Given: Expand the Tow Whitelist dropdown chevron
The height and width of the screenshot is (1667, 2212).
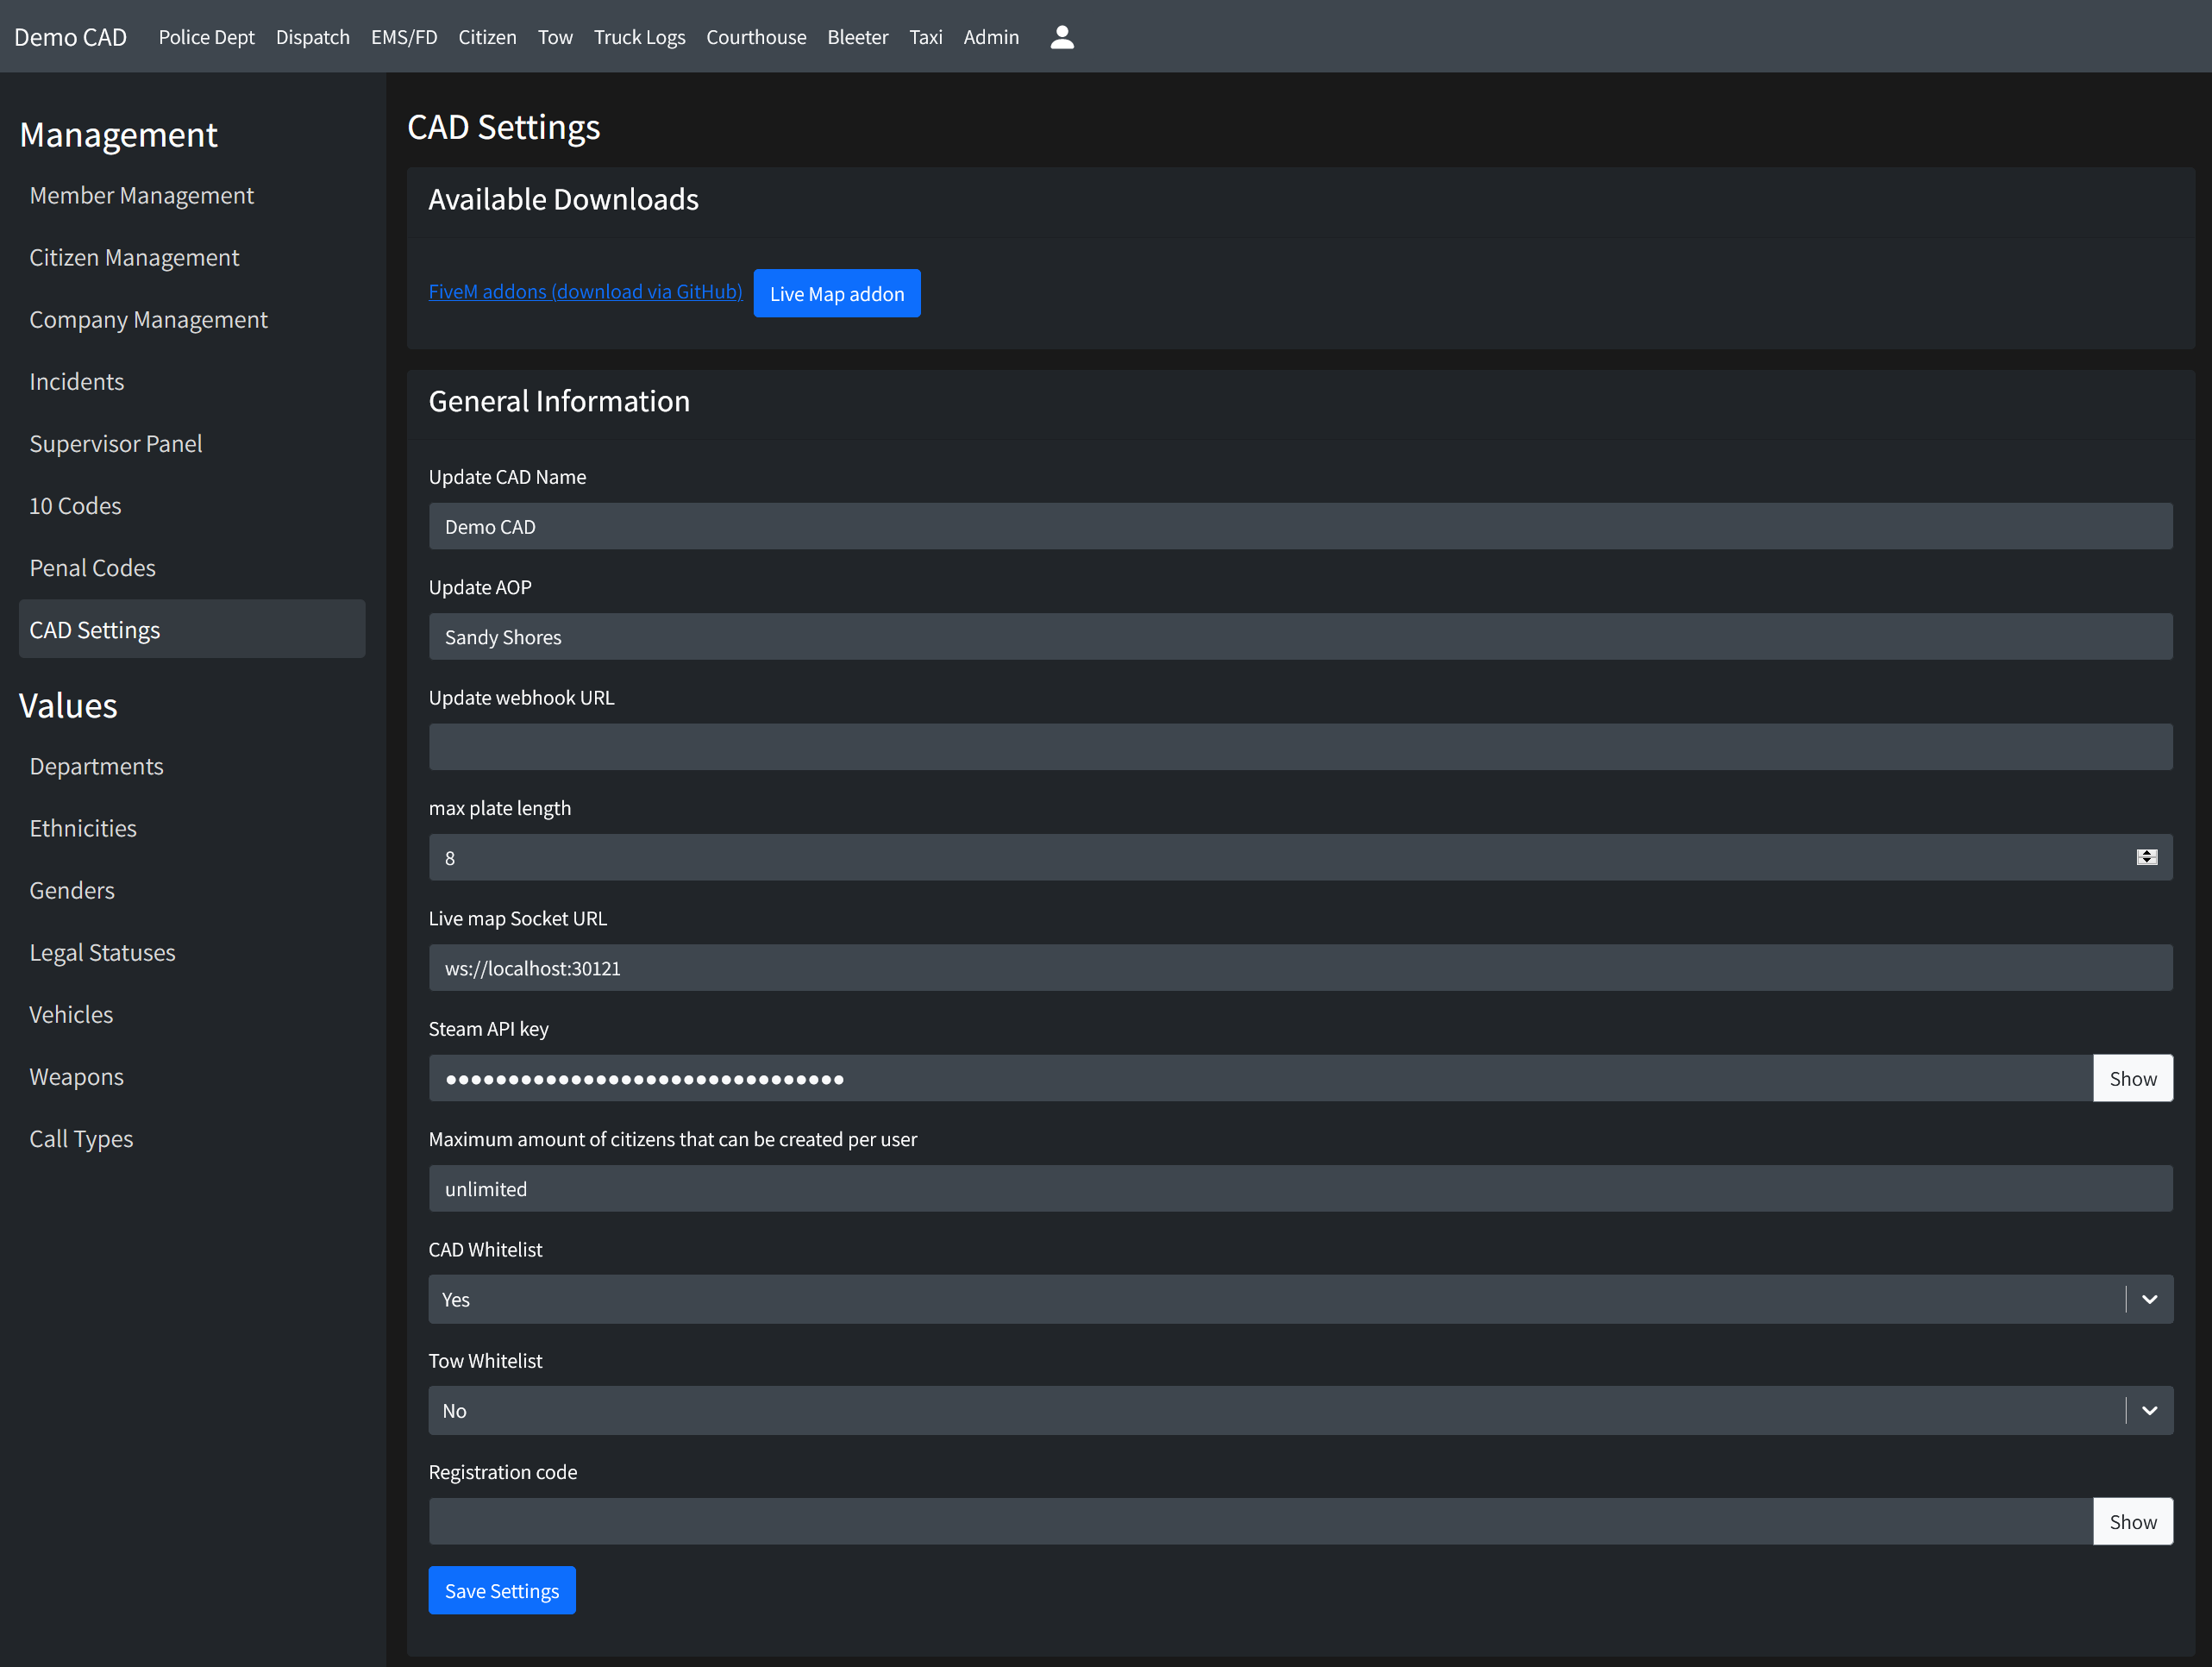Looking at the screenshot, I should pos(2149,1410).
